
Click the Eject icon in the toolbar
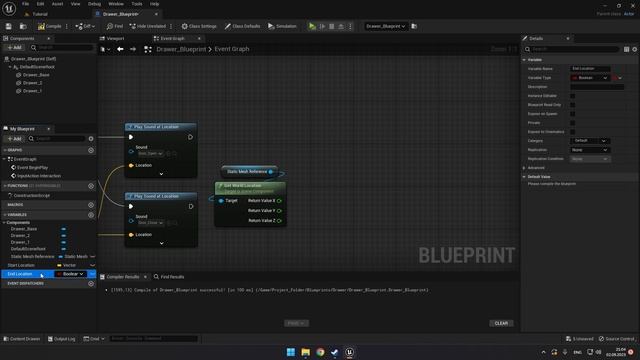tap(341, 26)
